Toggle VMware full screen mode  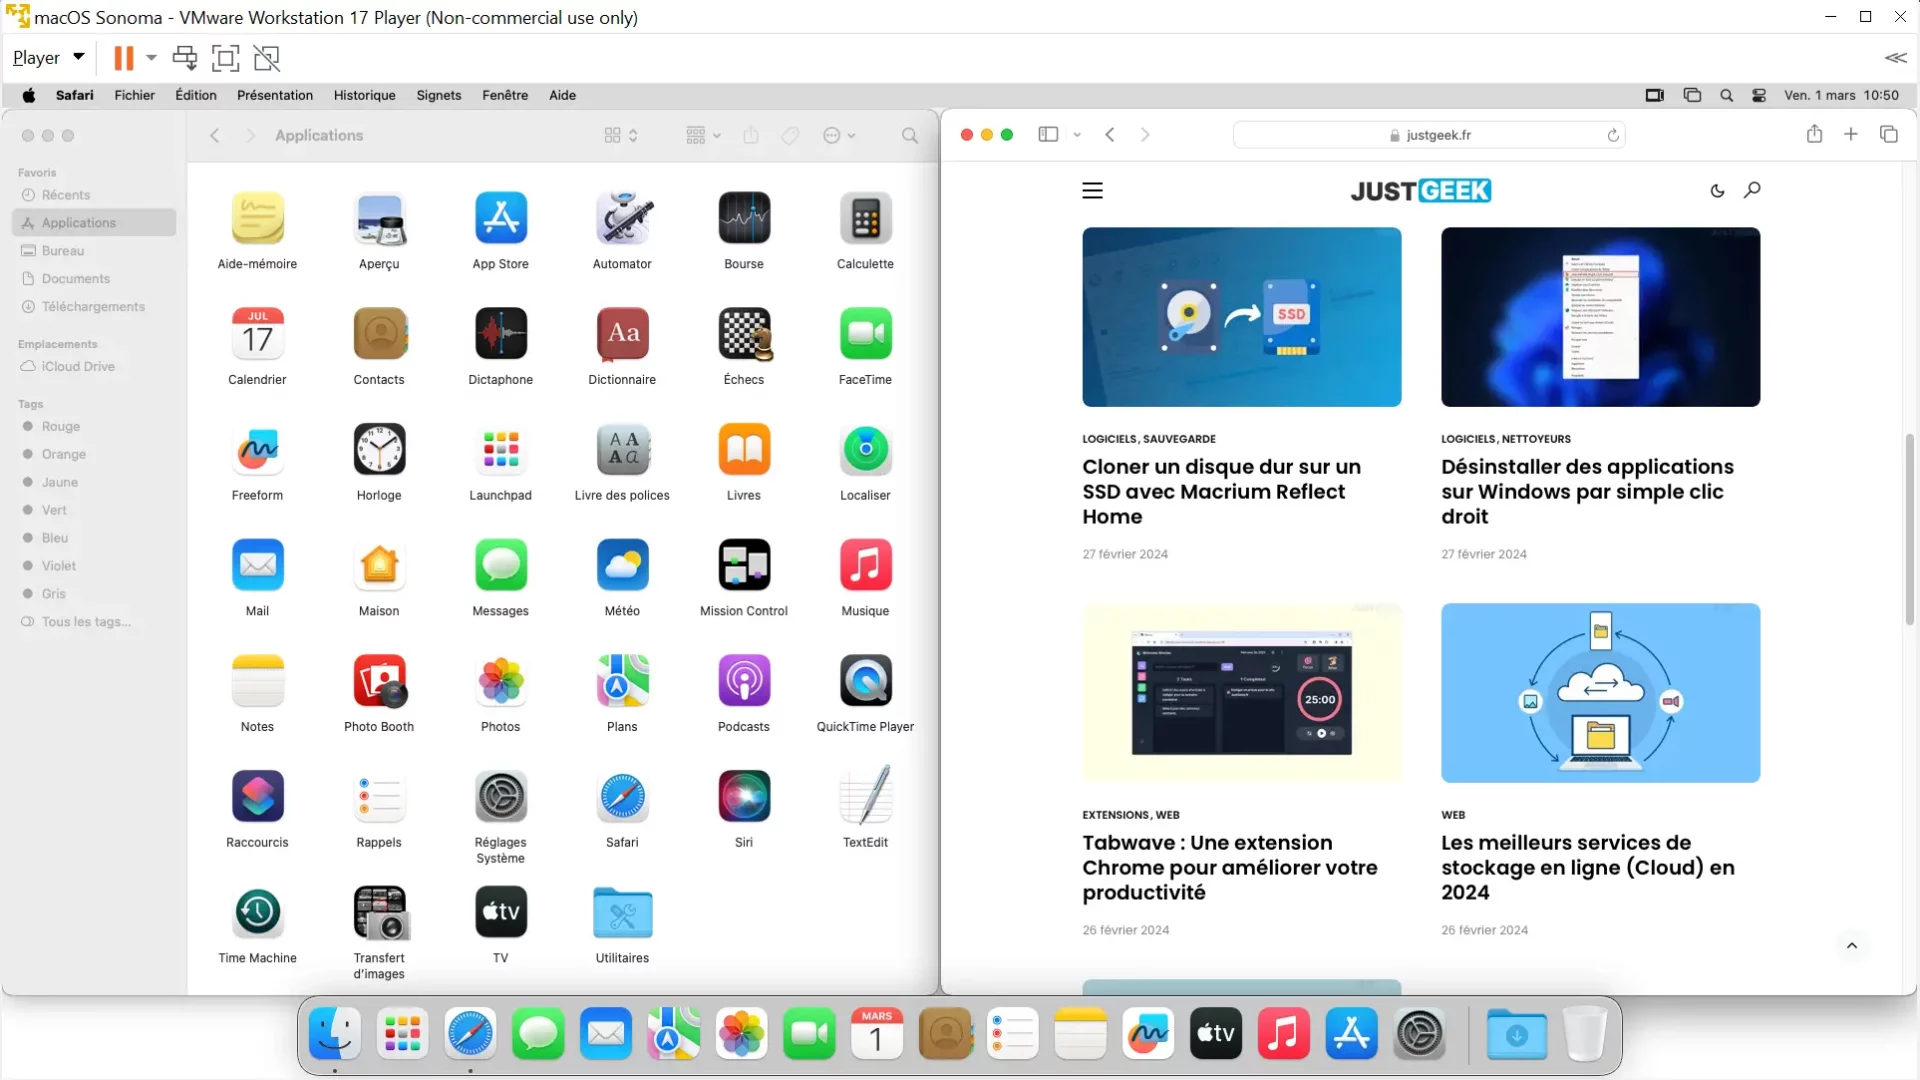pos(226,58)
